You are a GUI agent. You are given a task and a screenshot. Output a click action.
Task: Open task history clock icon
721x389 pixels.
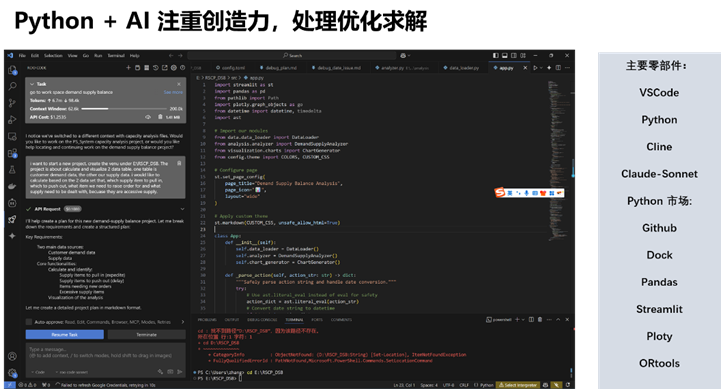coord(155,68)
